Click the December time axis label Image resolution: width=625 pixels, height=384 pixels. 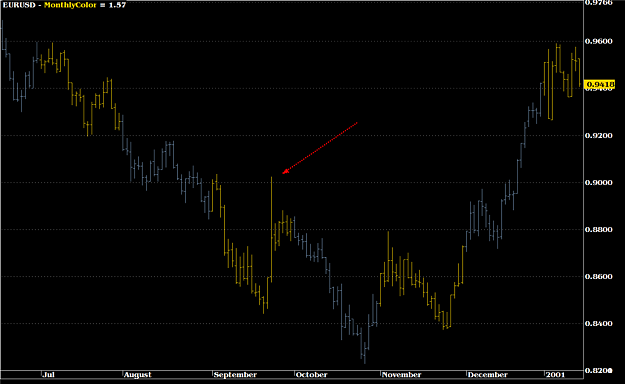[x=487, y=375]
